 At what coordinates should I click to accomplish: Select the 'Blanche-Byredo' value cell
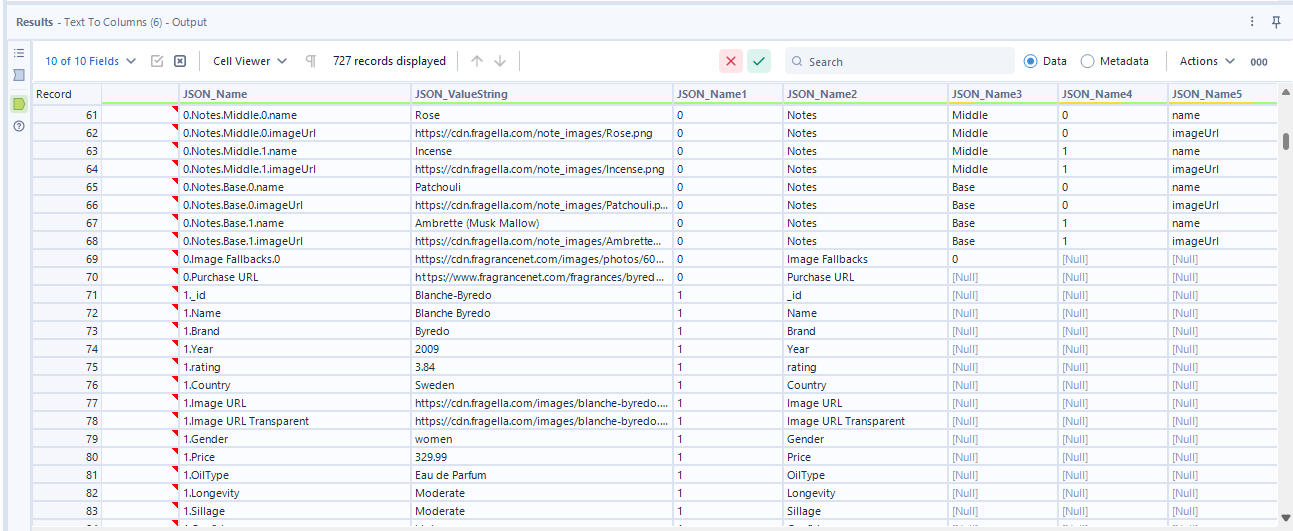542,295
